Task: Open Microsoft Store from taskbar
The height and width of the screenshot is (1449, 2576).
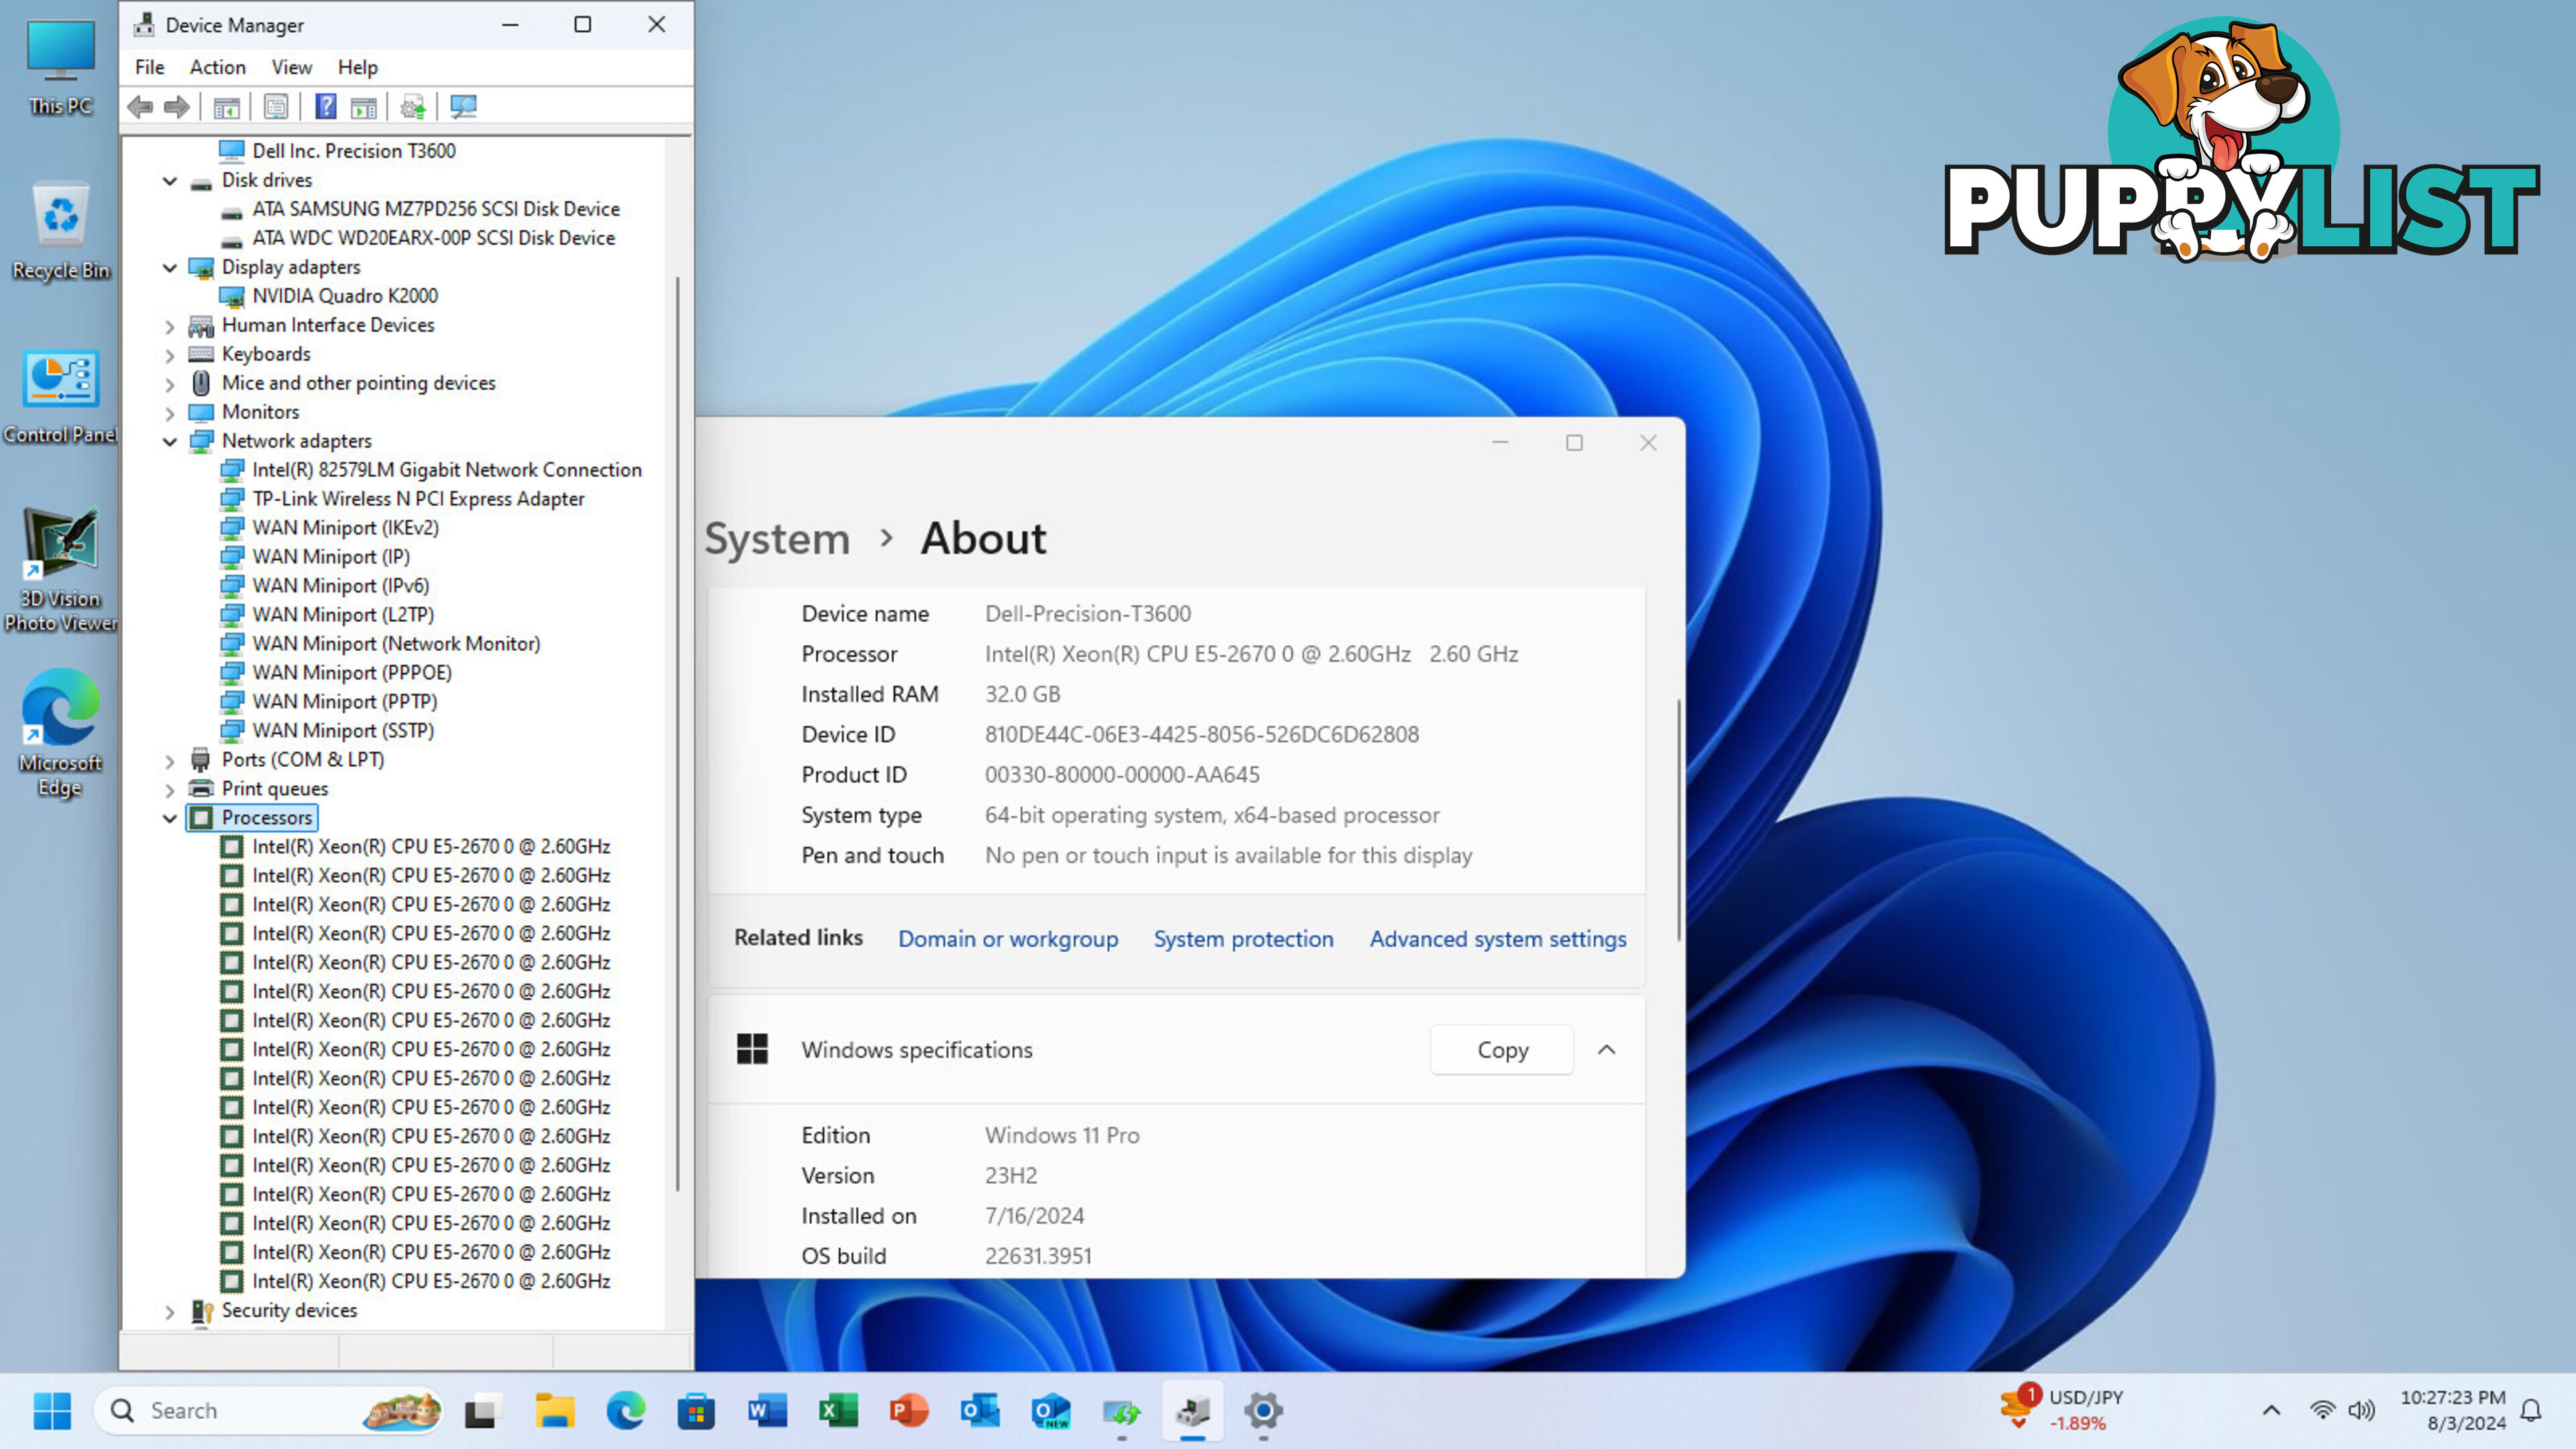Action: click(696, 1411)
